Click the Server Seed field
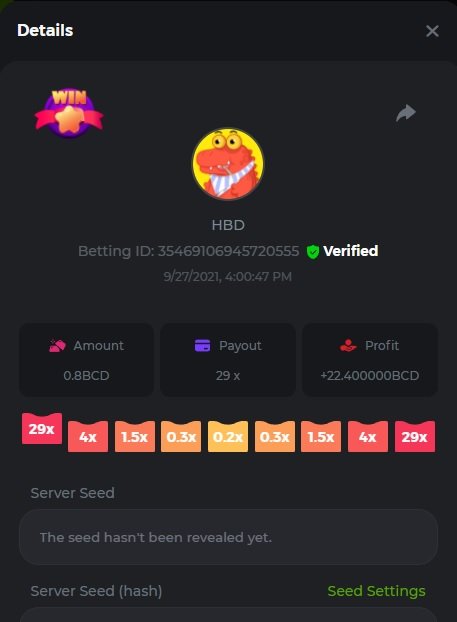 click(x=228, y=537)
